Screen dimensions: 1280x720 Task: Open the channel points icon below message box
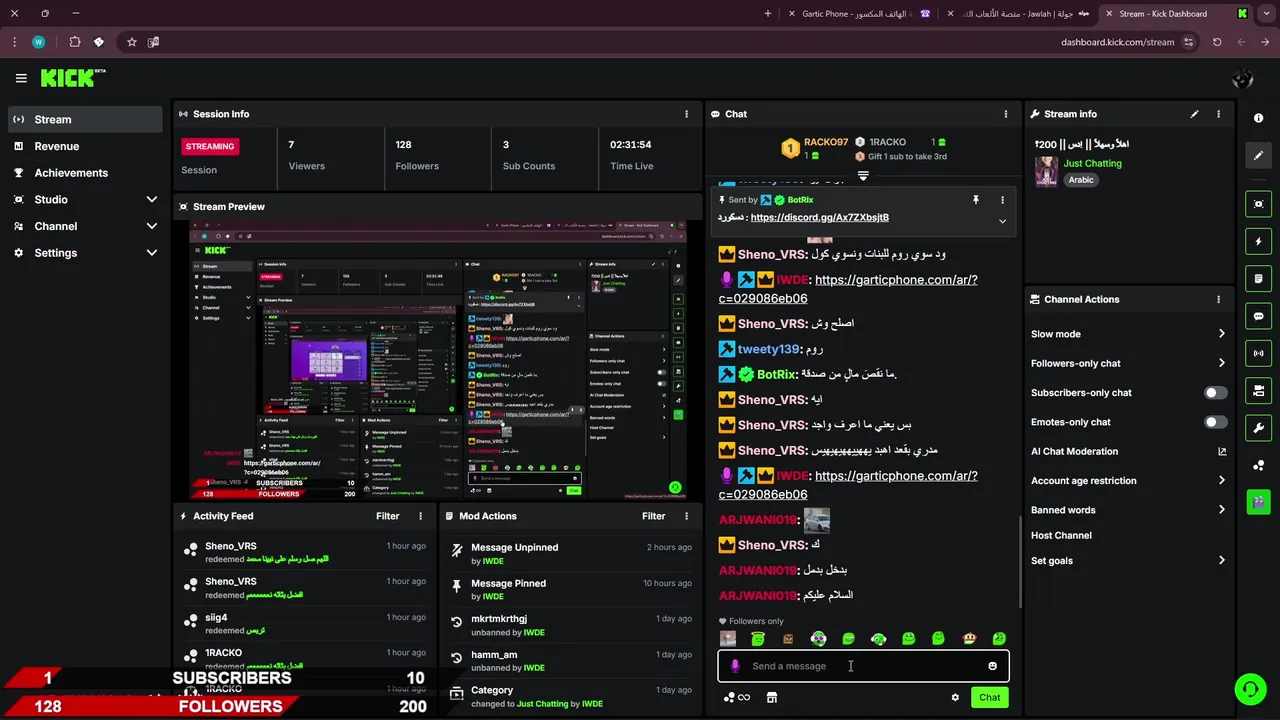pyautogui.click(x=736, y=697)
